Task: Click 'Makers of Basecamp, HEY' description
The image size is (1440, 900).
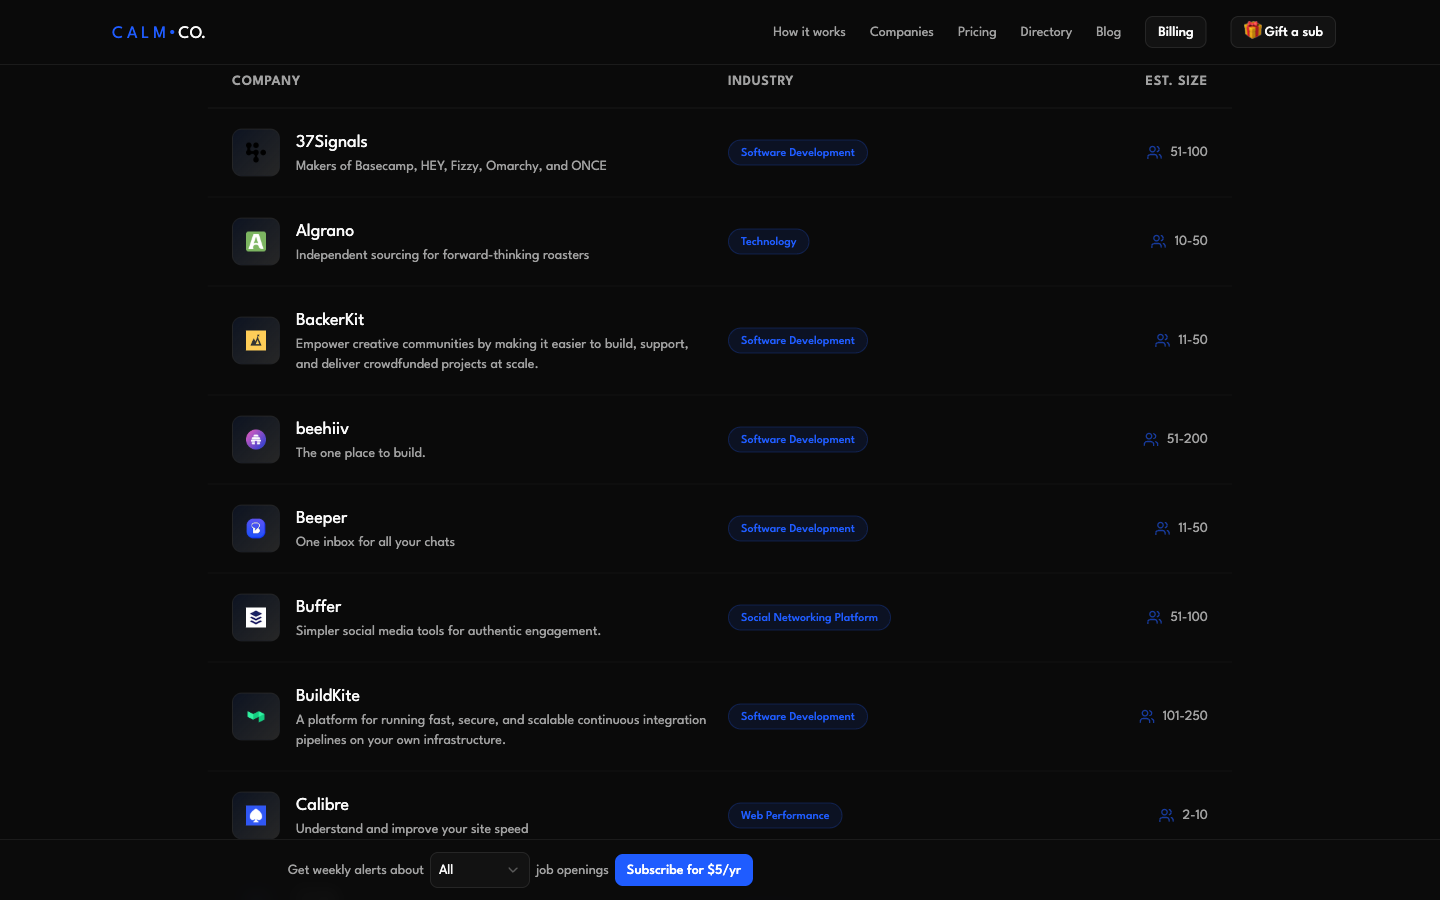Action: point(451,166)
